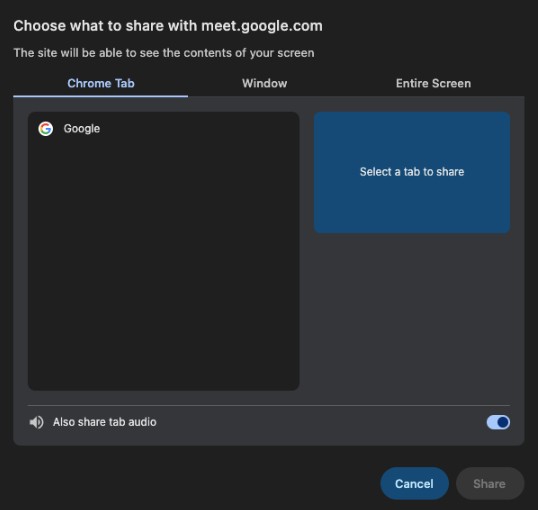Select the Google tab entry to share
Image resolution: width=538 pixels, height=510 pixels.
pos(164,129)
